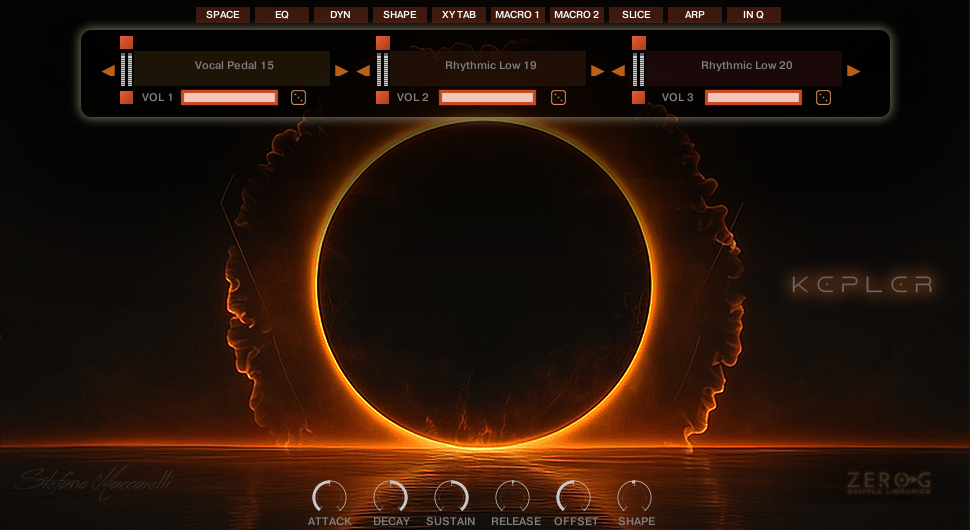Open the ARP page
This screenshot has height=530, width=970.
coord(694,15)
